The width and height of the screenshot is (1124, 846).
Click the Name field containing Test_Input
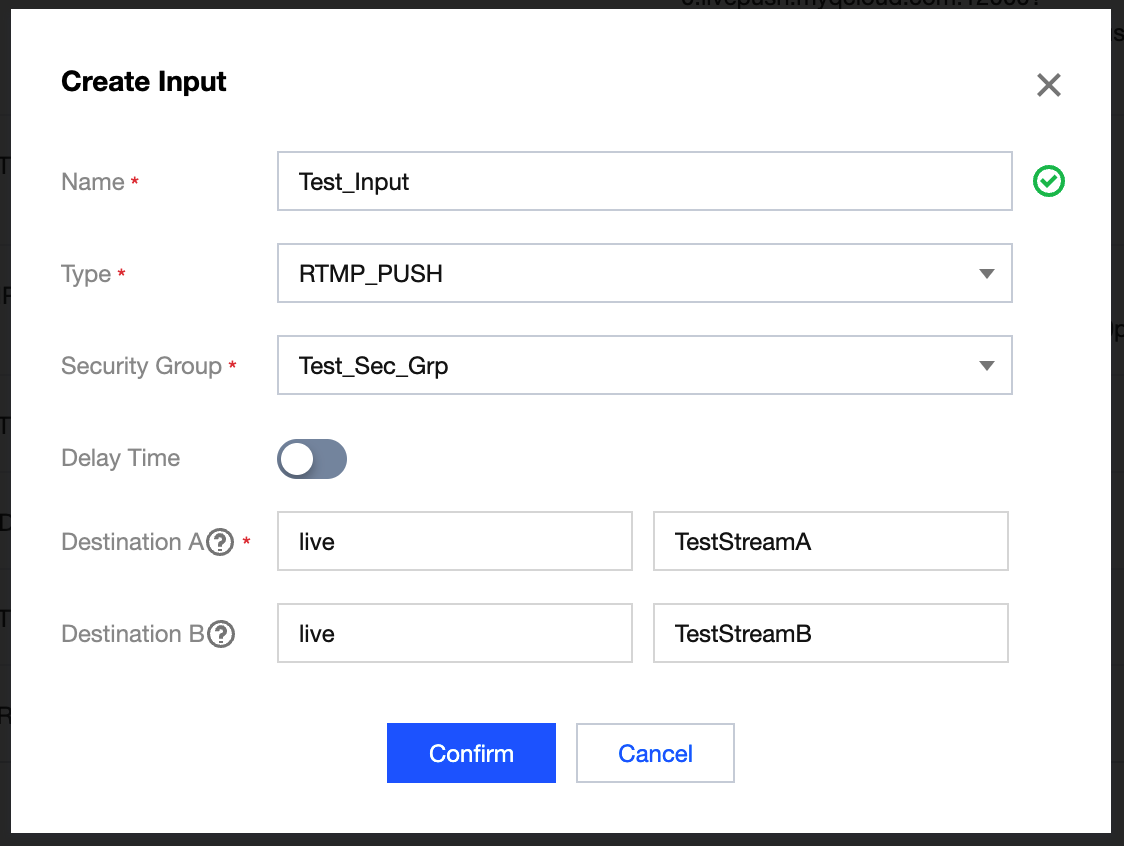[x=644, y=182]
